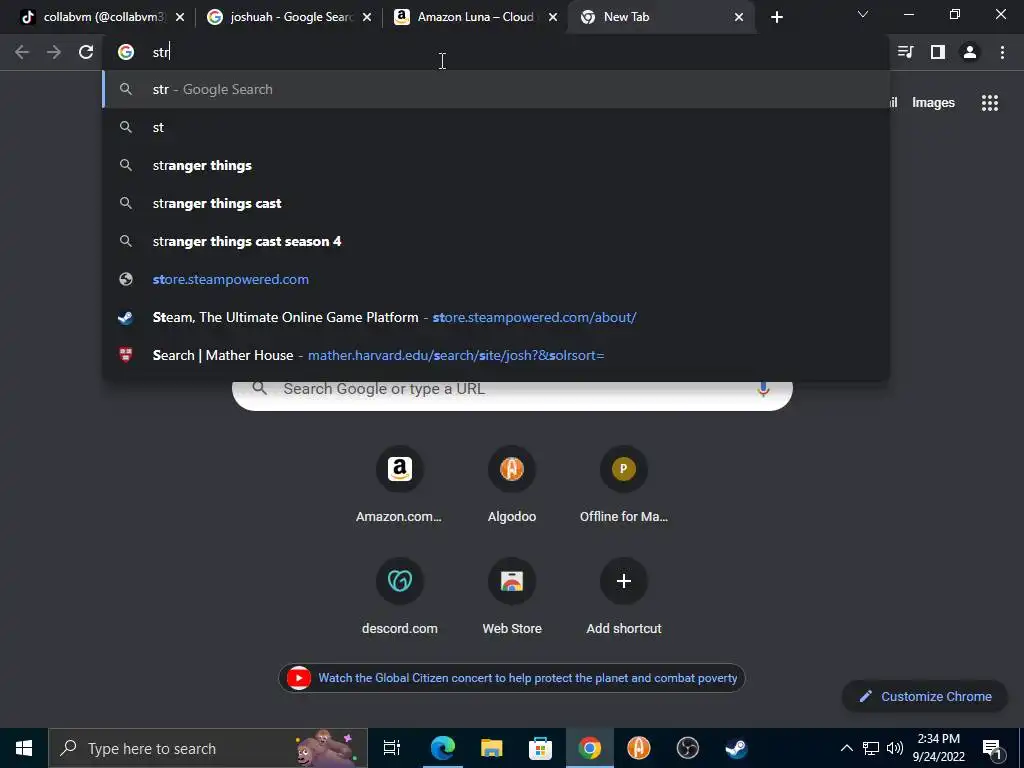Open the Algodoo shortcut tile
The height and width of the screenshot is (768, 1024).
(511, 485)
